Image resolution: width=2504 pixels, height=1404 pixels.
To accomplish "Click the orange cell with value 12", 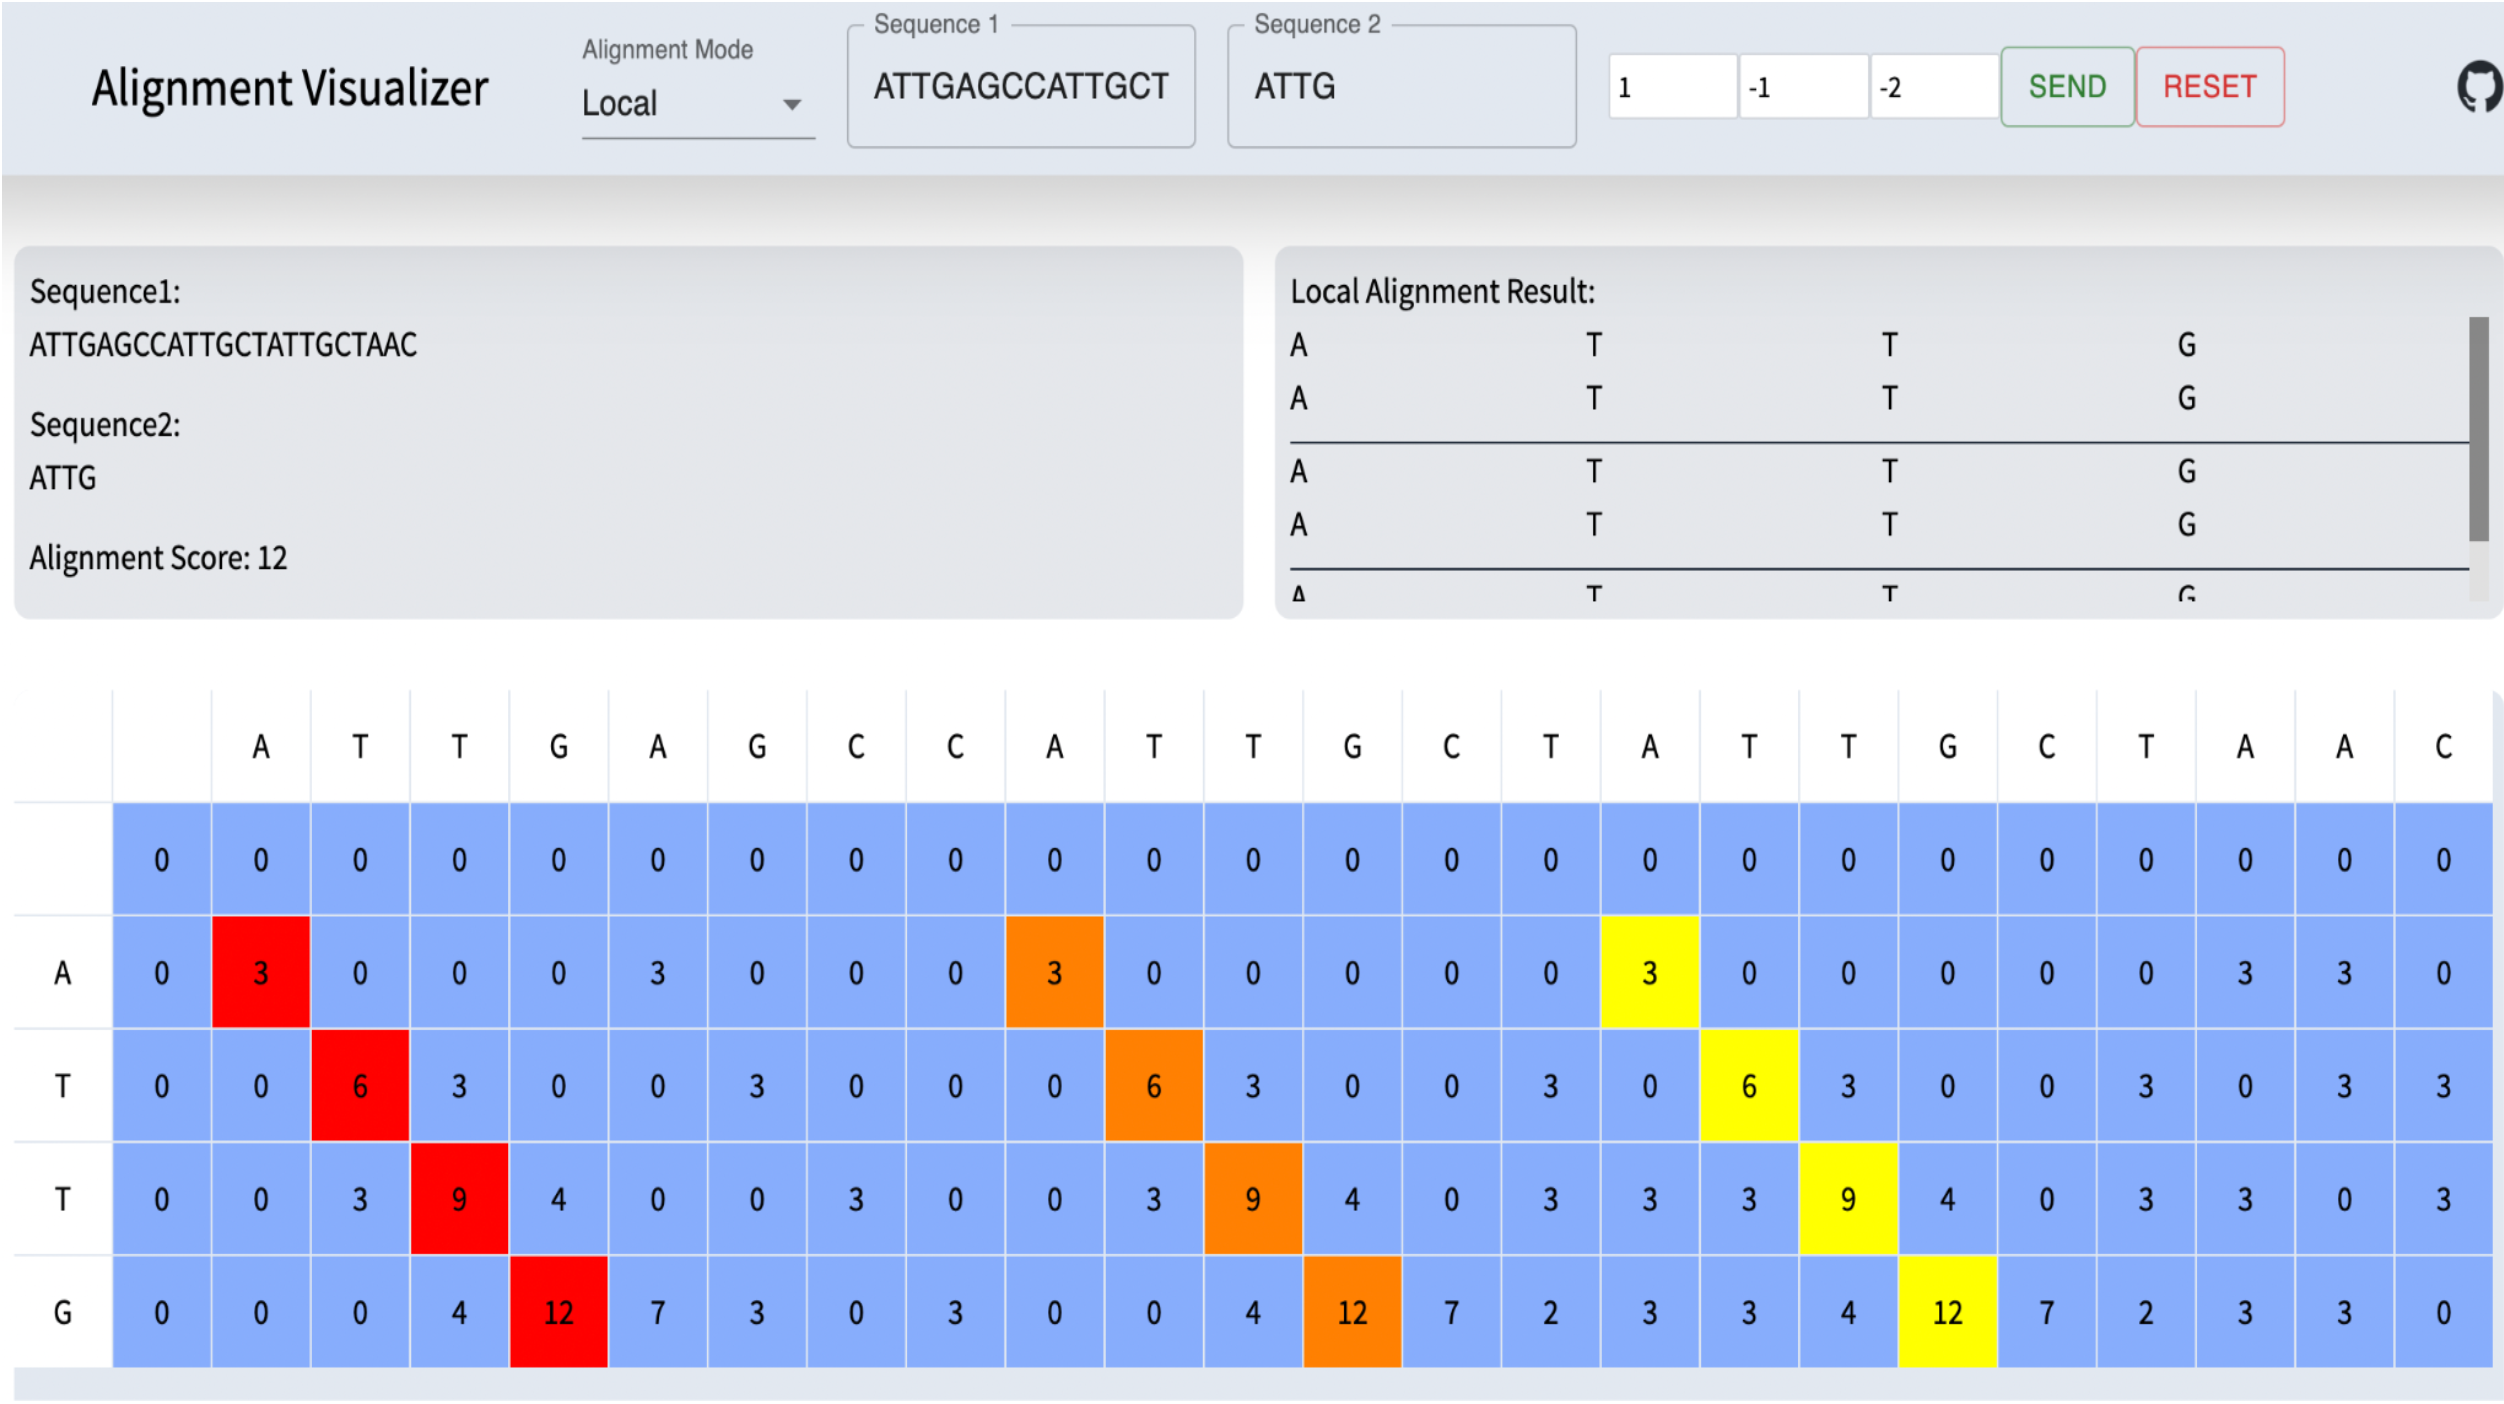I will tap(1352, 1312).
